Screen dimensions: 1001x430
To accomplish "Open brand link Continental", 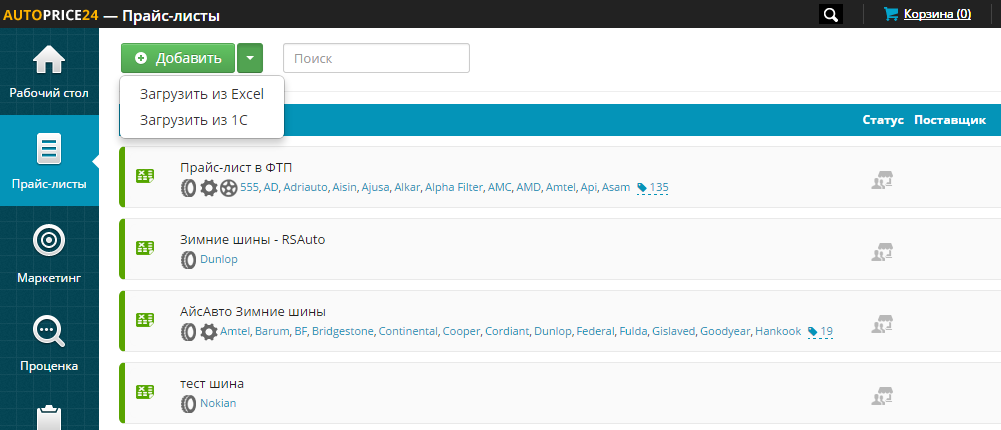I will (x=409, y=331).
